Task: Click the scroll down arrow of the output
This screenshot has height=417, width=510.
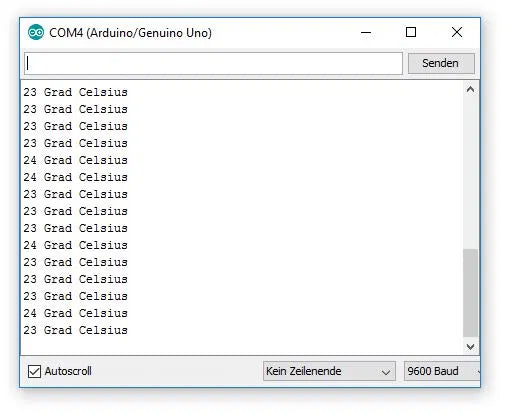Action: click(x=470, y=347)
